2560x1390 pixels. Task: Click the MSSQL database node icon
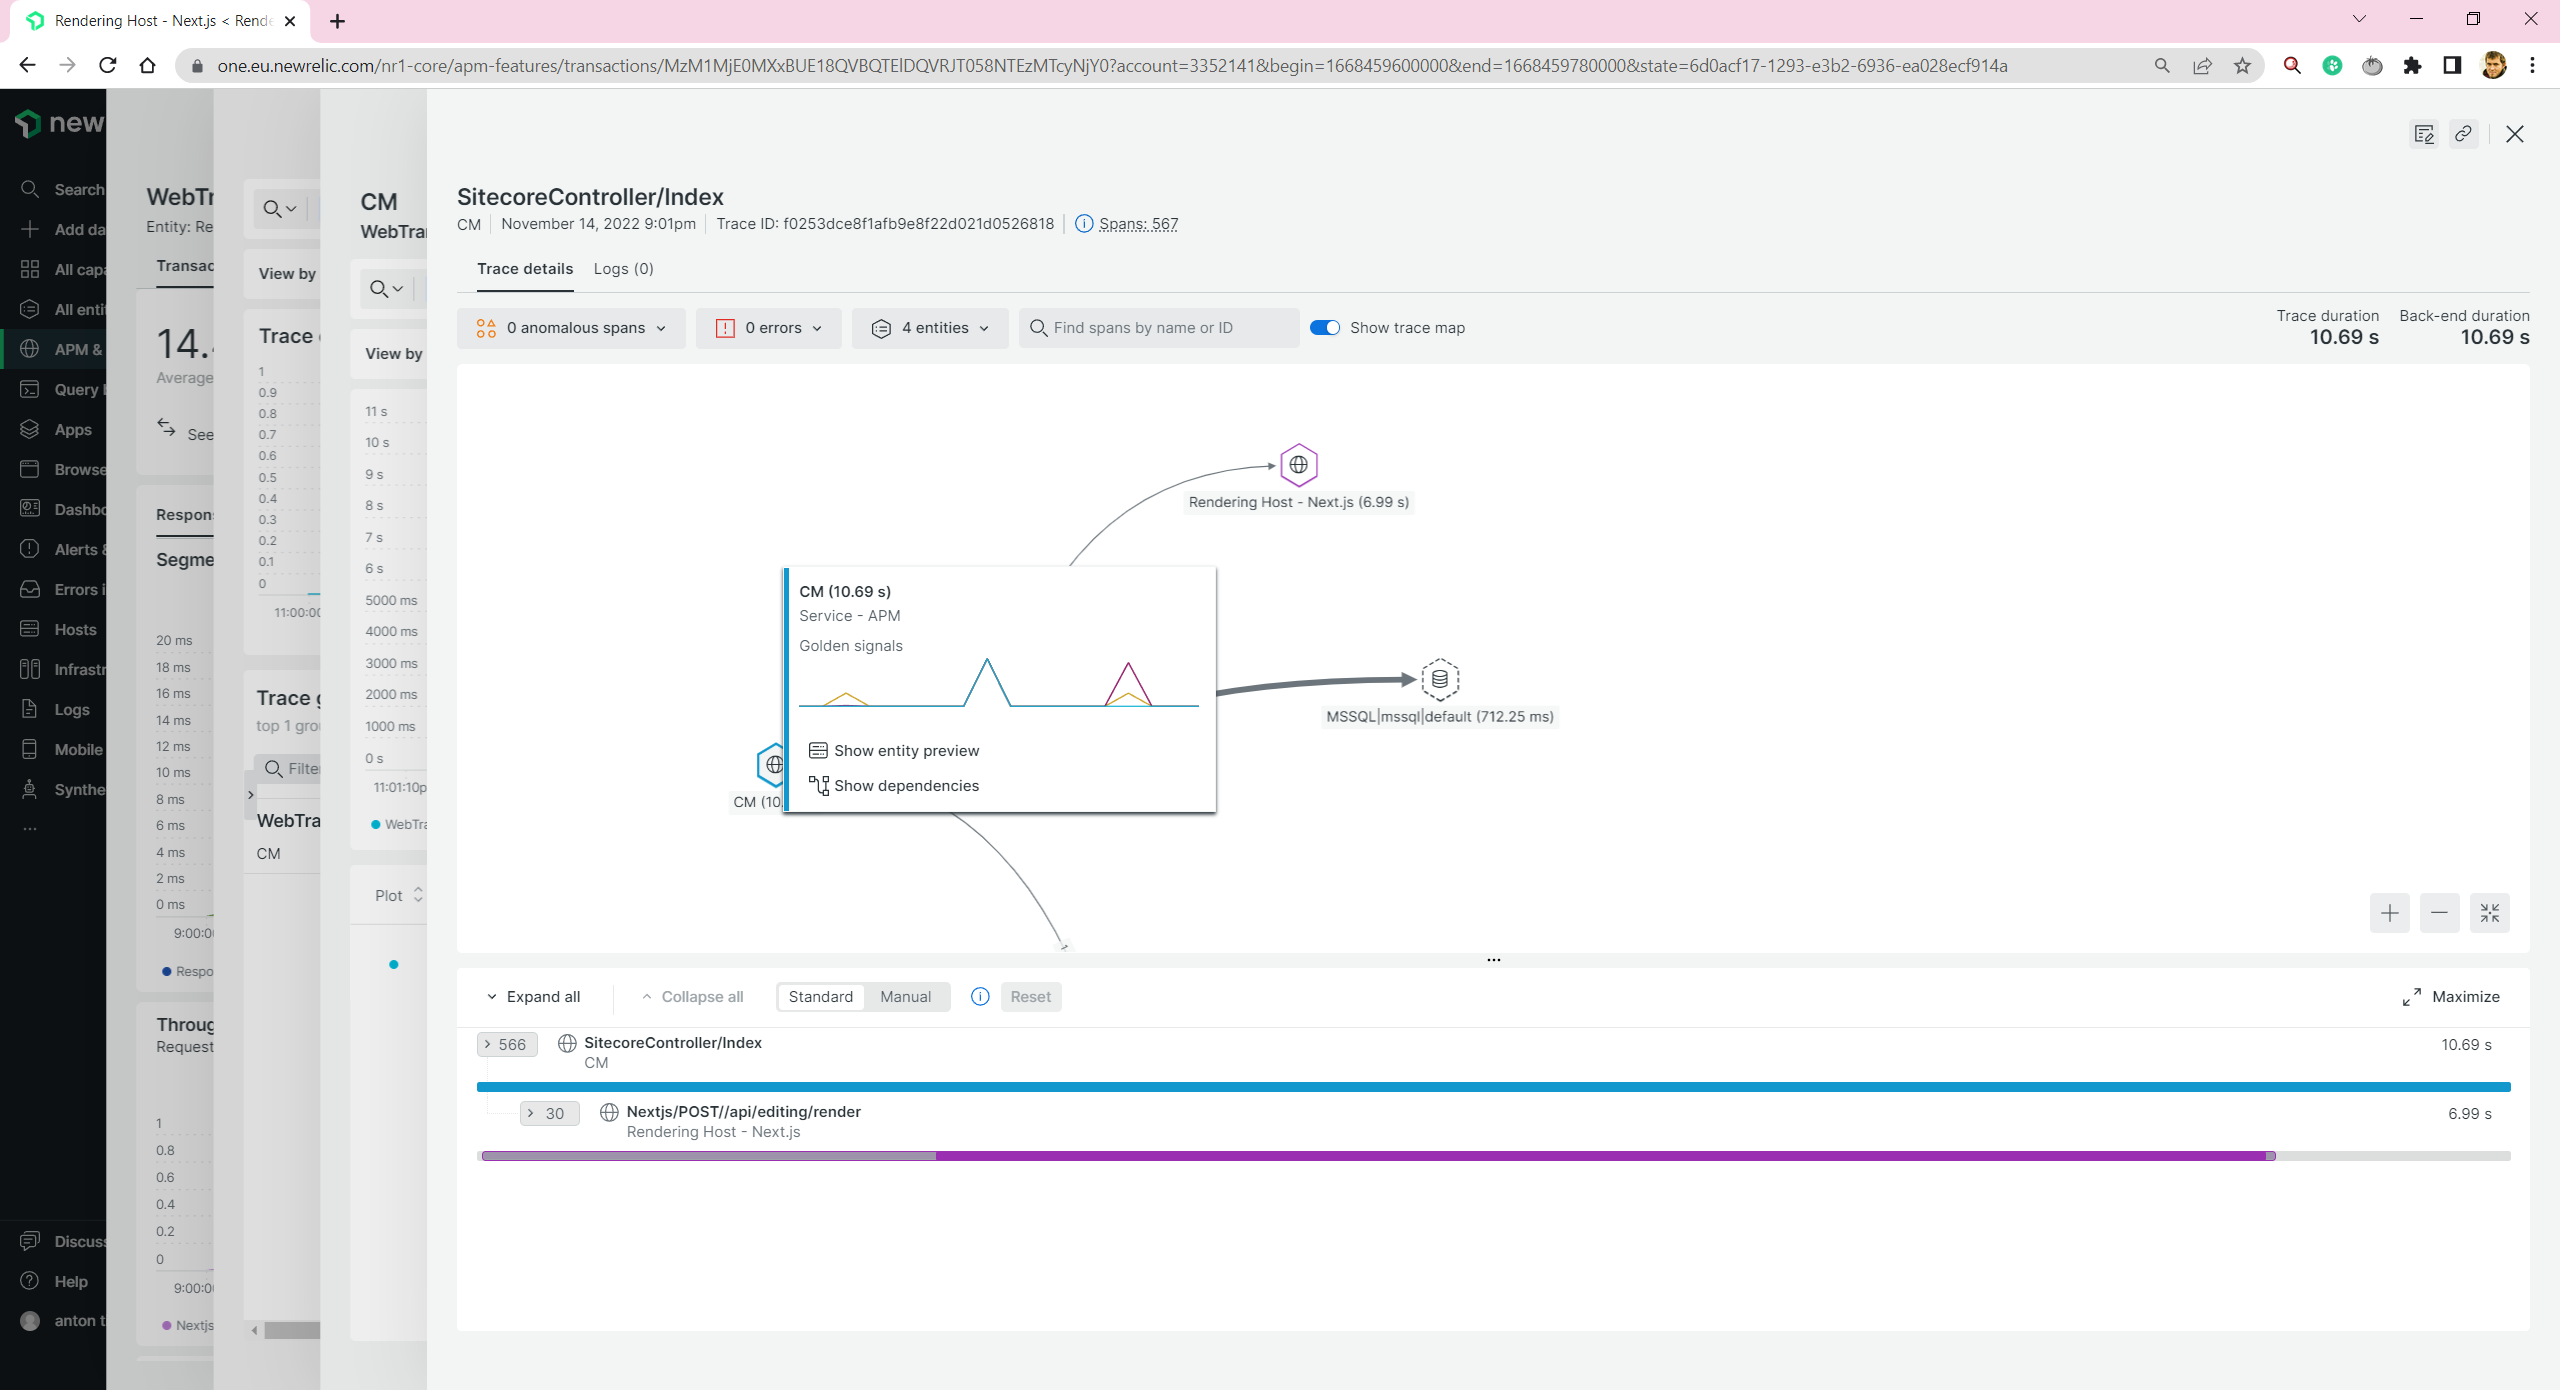1439,679
